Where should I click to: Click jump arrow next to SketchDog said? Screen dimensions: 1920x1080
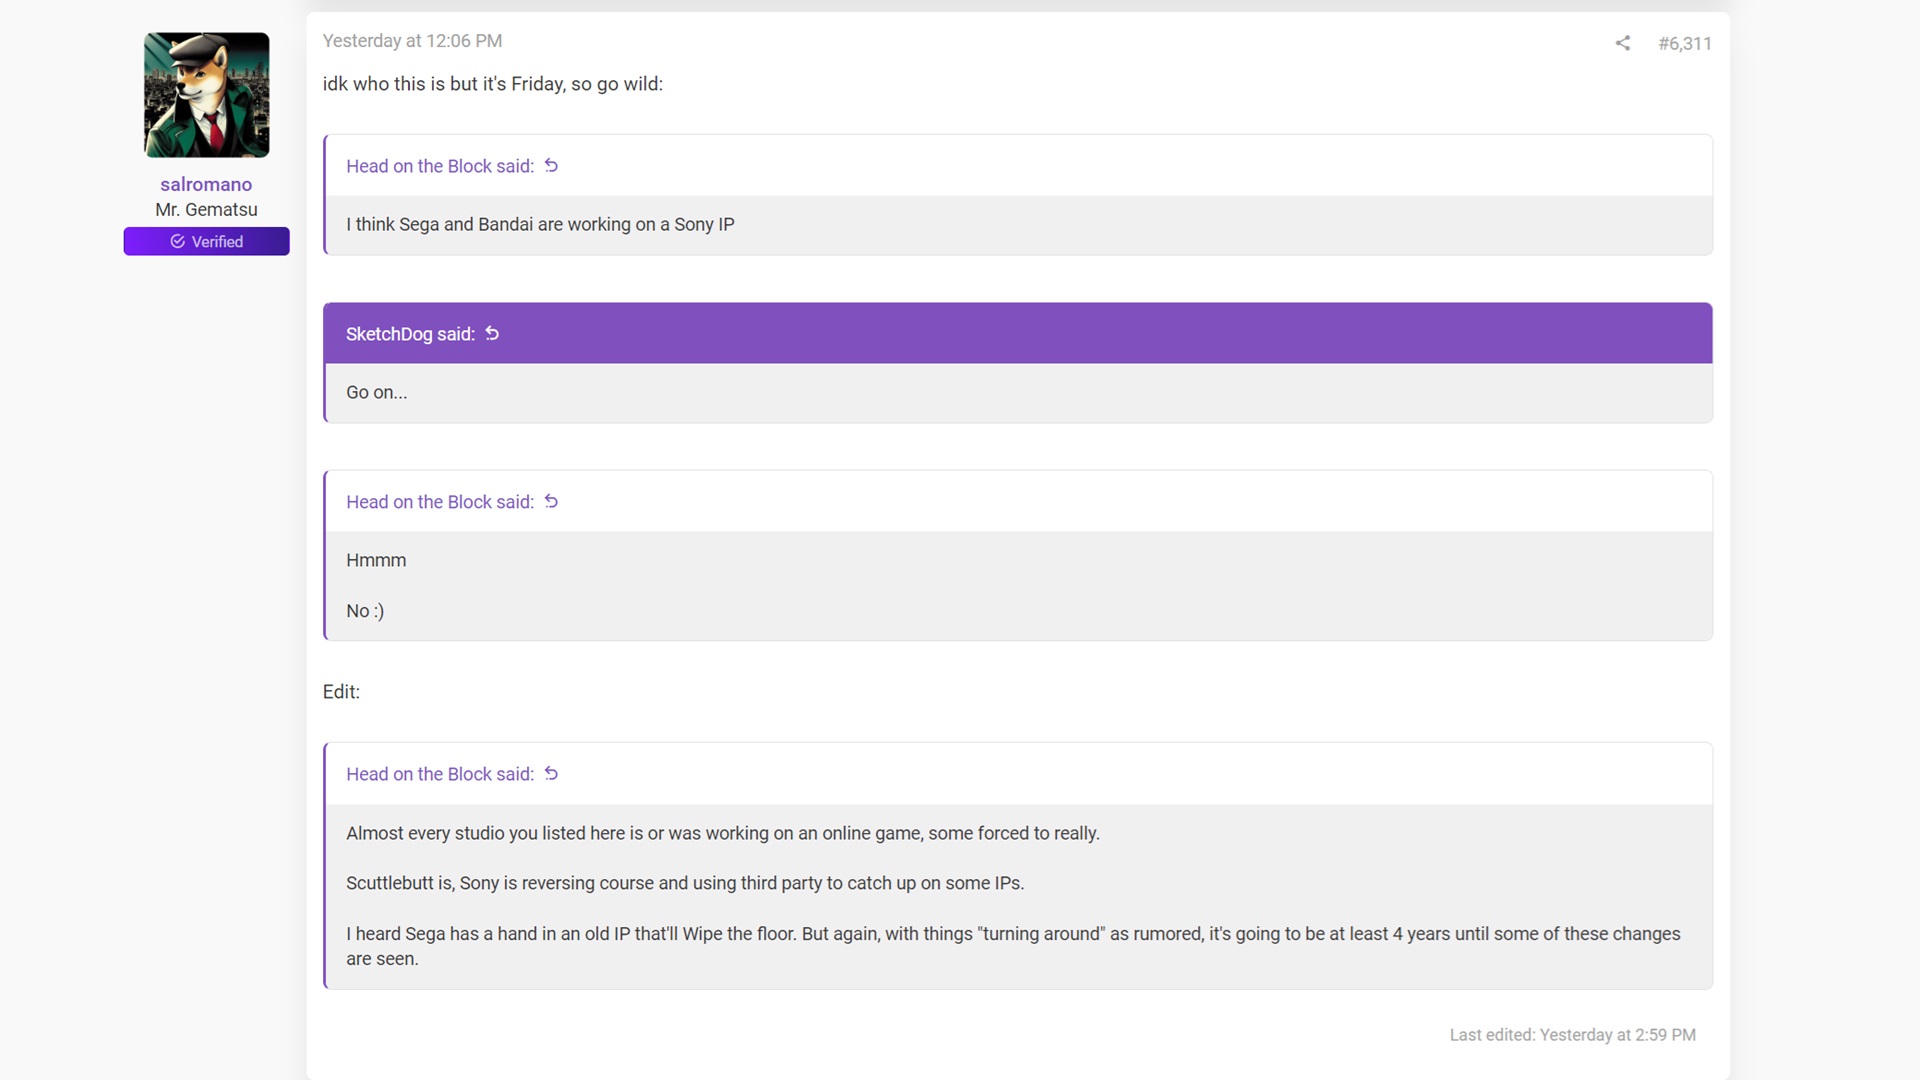click(492, 334)
